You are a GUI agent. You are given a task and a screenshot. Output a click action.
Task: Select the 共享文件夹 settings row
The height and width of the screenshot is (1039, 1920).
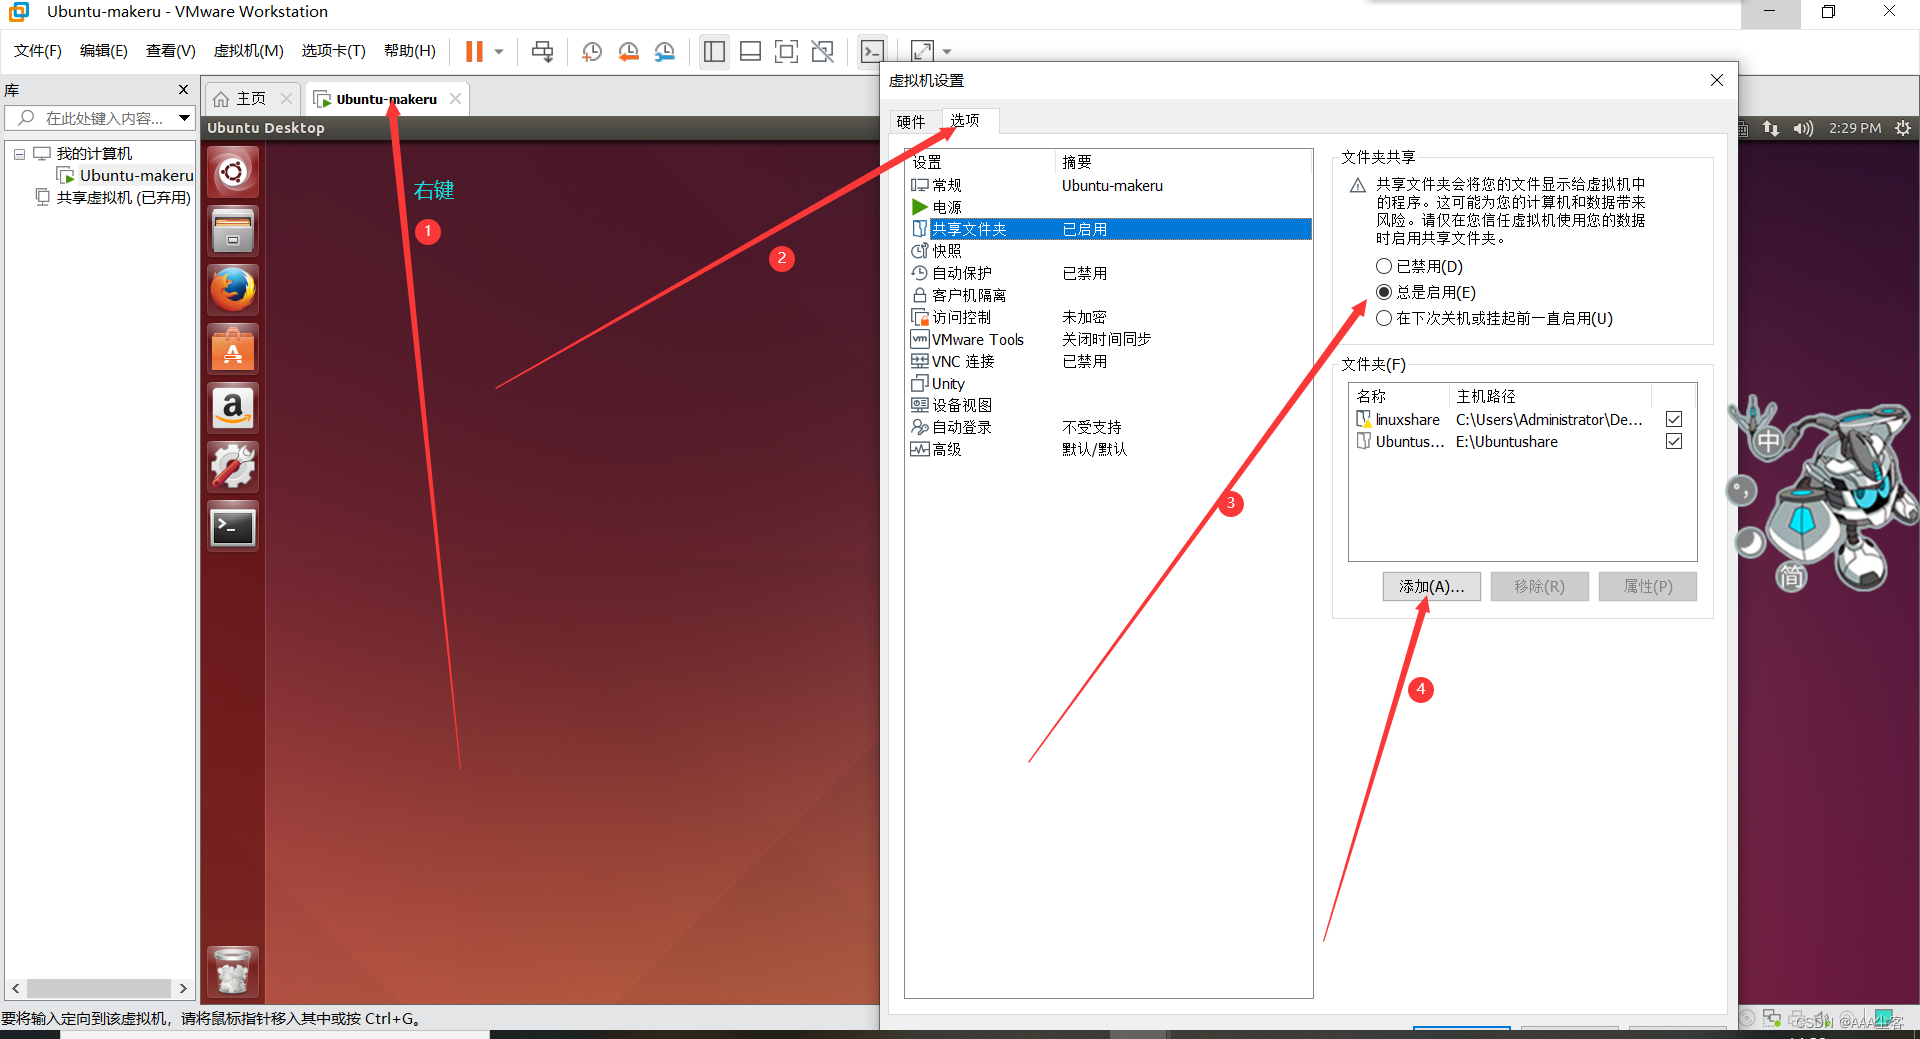coord(1110,229)
